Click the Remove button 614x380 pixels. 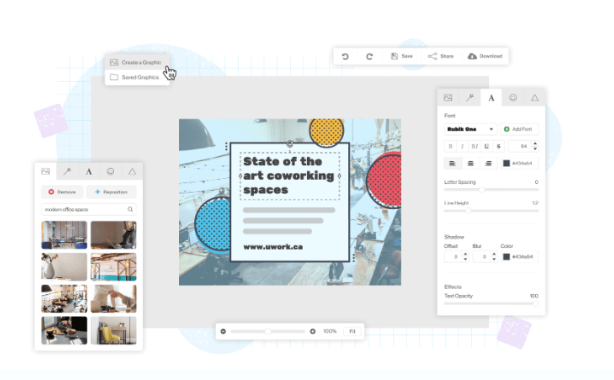[x=62, y=192]
